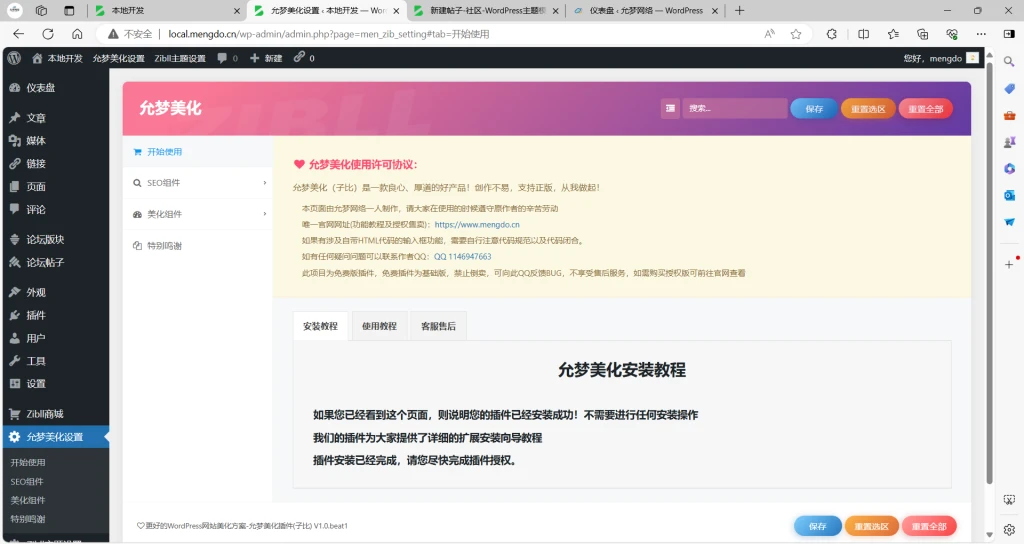Switch to 客服售后 tab
1024x544 pixels.
tap(438, 326)
